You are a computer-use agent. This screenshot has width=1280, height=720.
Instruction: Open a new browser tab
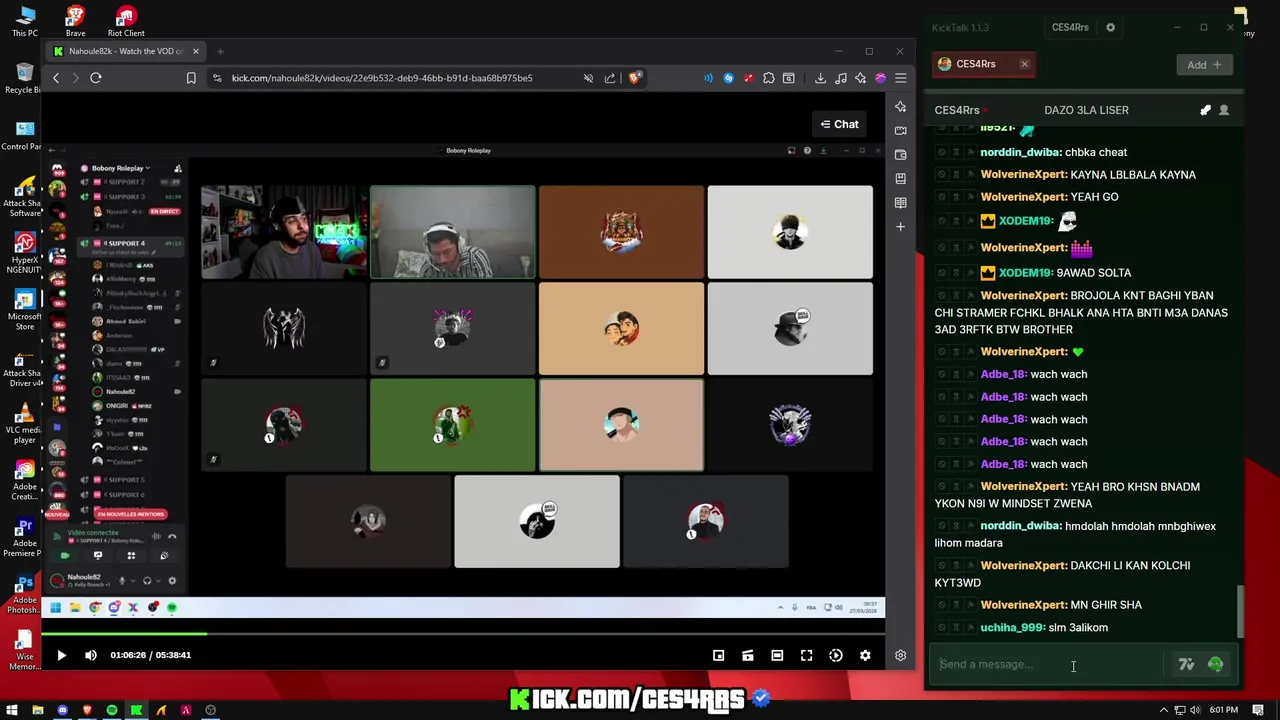click(219, 51)
